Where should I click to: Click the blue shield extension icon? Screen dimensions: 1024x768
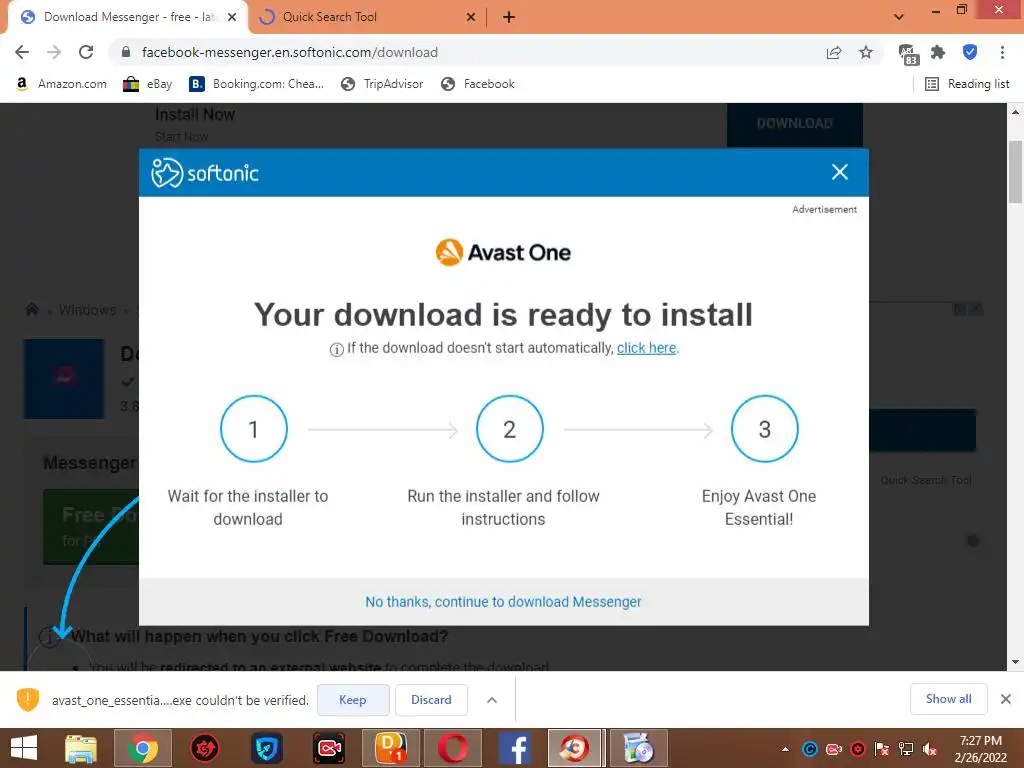point(970,52)
